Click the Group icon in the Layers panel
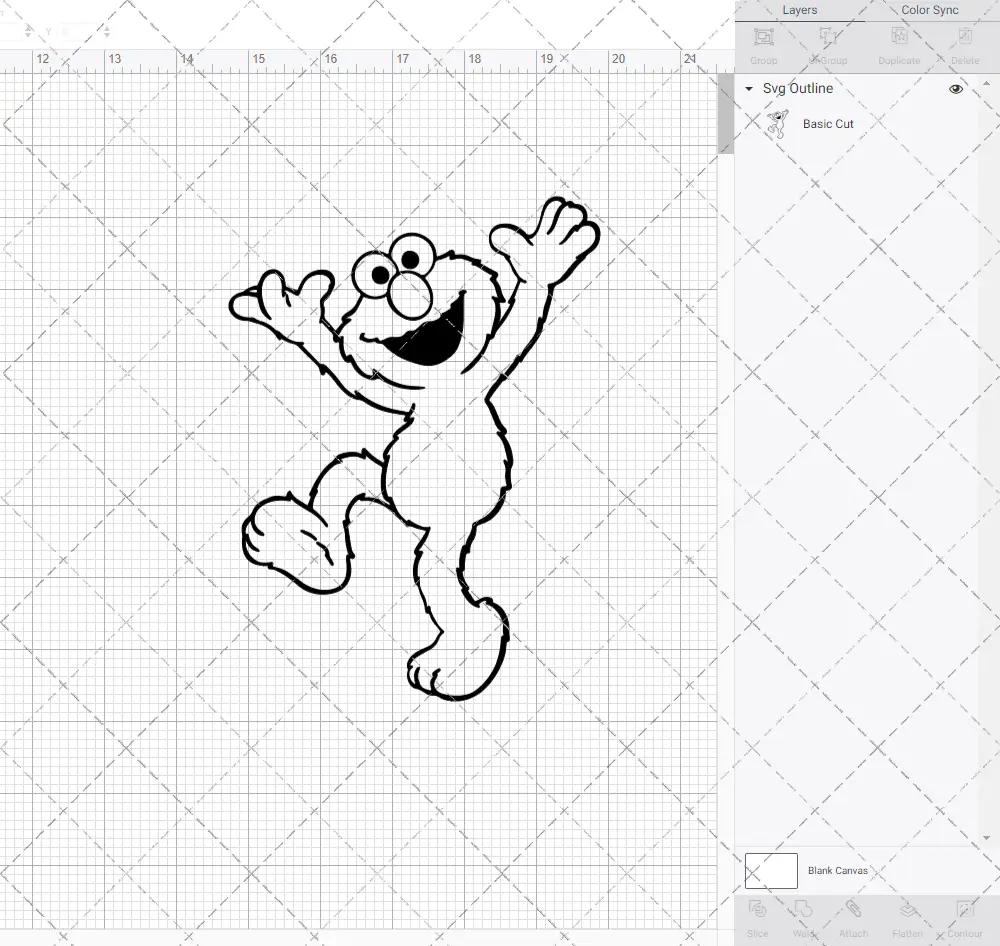Screen dimensions: 1000x946 [x=763, y=44]
